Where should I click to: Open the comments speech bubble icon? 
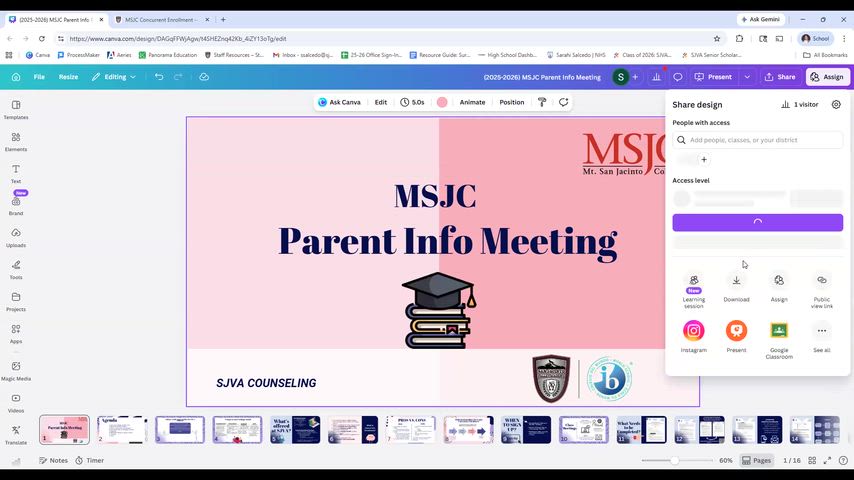click(678, 77)
